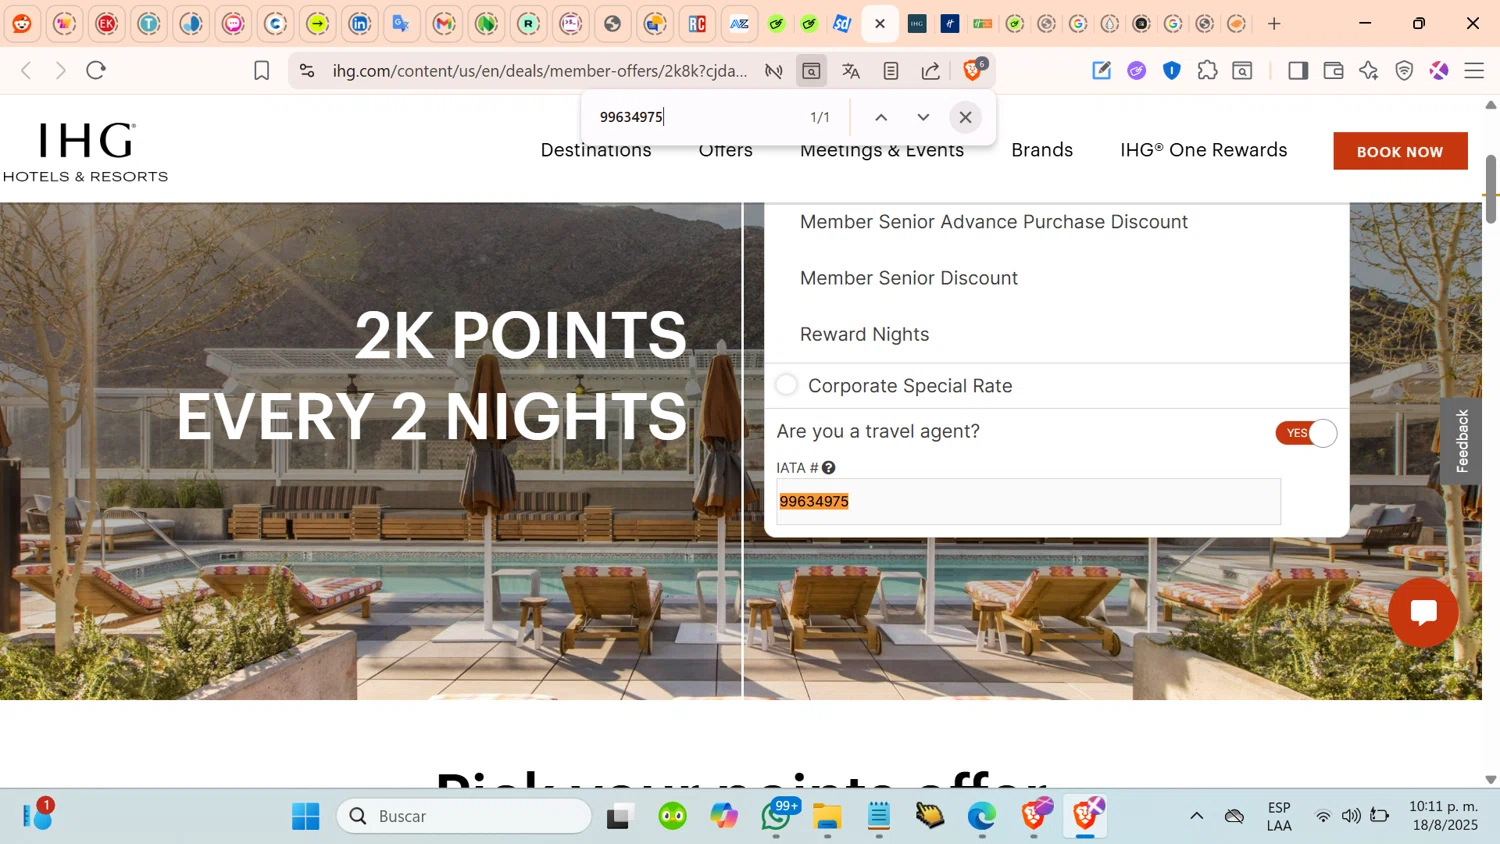The image size is (1500, 844).
Task: Open Meetings & Events menu
Action: pyautogui.click(x=882, y=151)
